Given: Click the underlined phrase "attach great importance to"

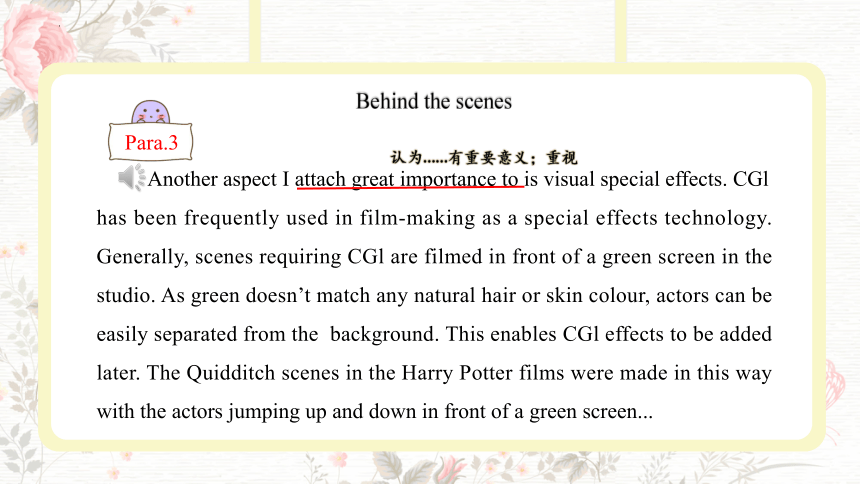Looking at the screenshot, I should coord(409,179).
